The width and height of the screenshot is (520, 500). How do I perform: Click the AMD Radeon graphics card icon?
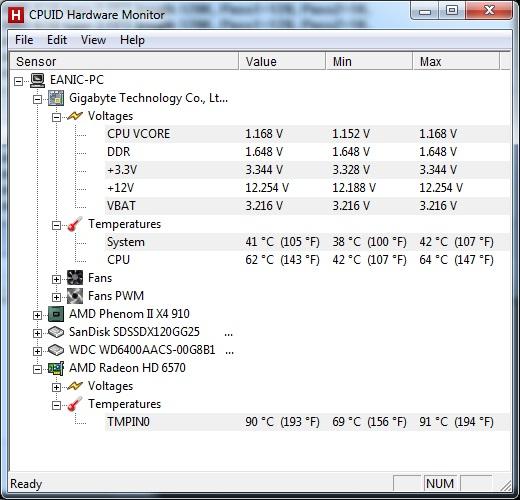(56, 368)
